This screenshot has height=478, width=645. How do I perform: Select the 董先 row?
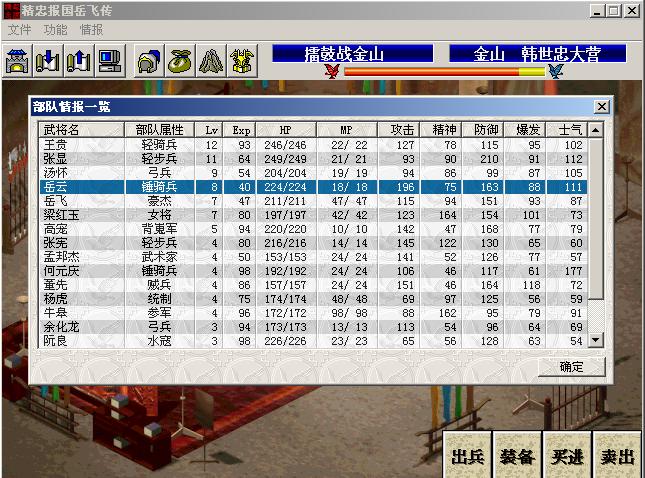tap(313, 285)
